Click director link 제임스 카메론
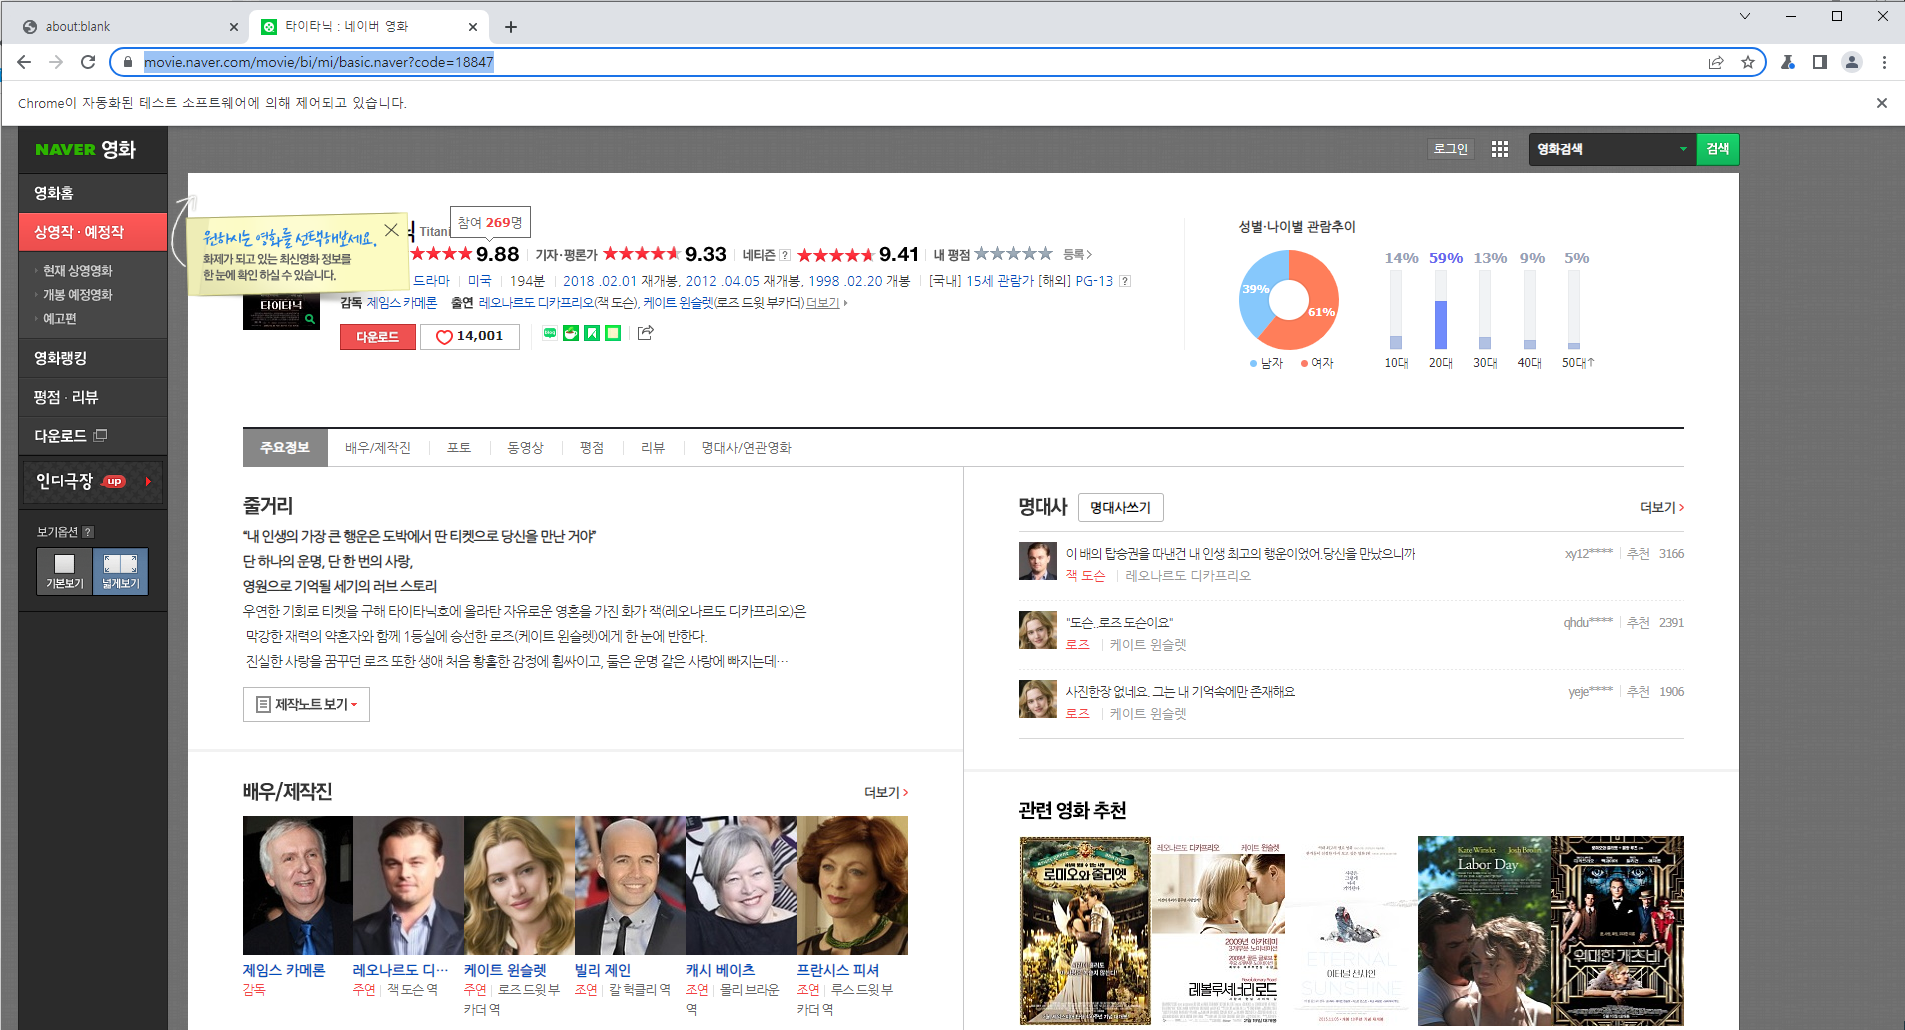This screenshot has height=1030, width=1905. coord(401,303)
